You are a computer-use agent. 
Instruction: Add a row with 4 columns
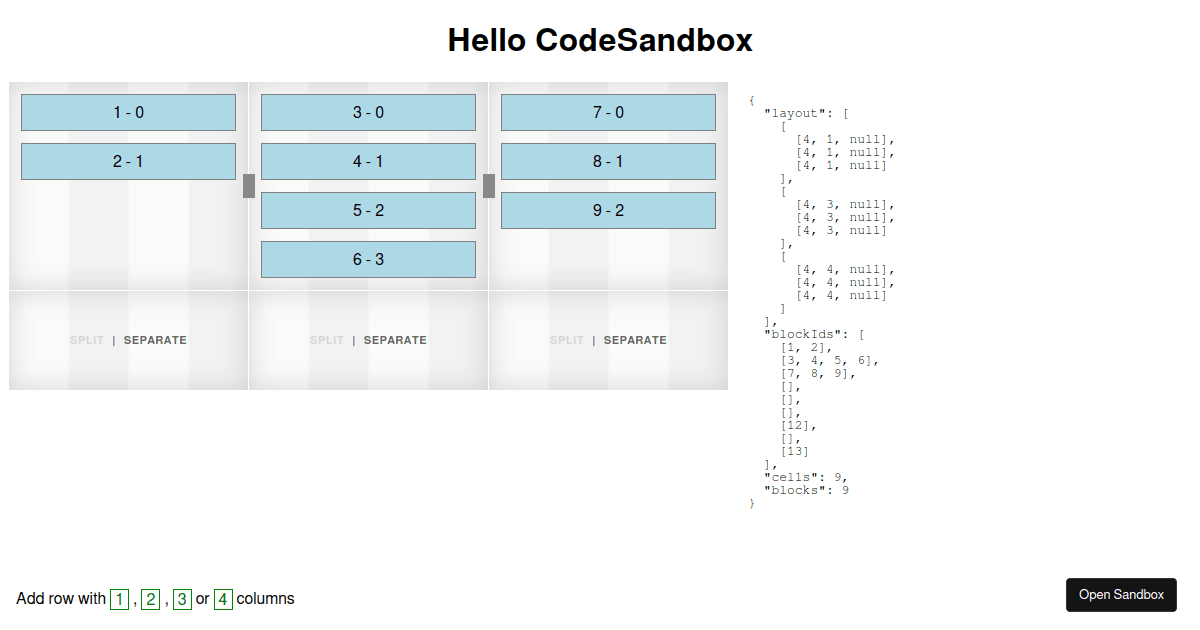pos(223,599)
